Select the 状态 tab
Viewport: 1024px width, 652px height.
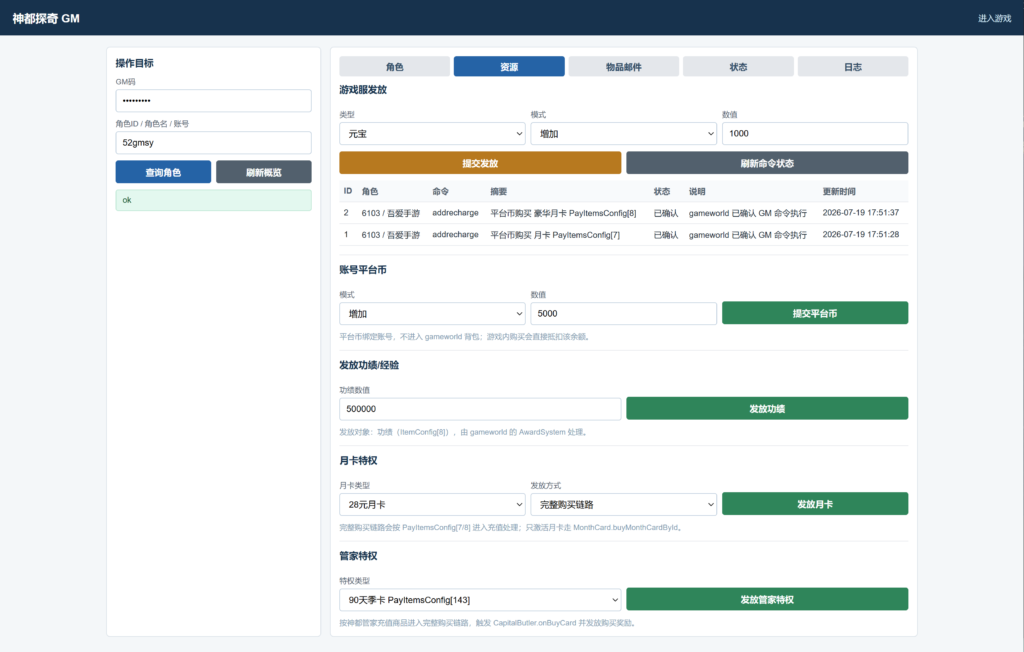point(738,67)
